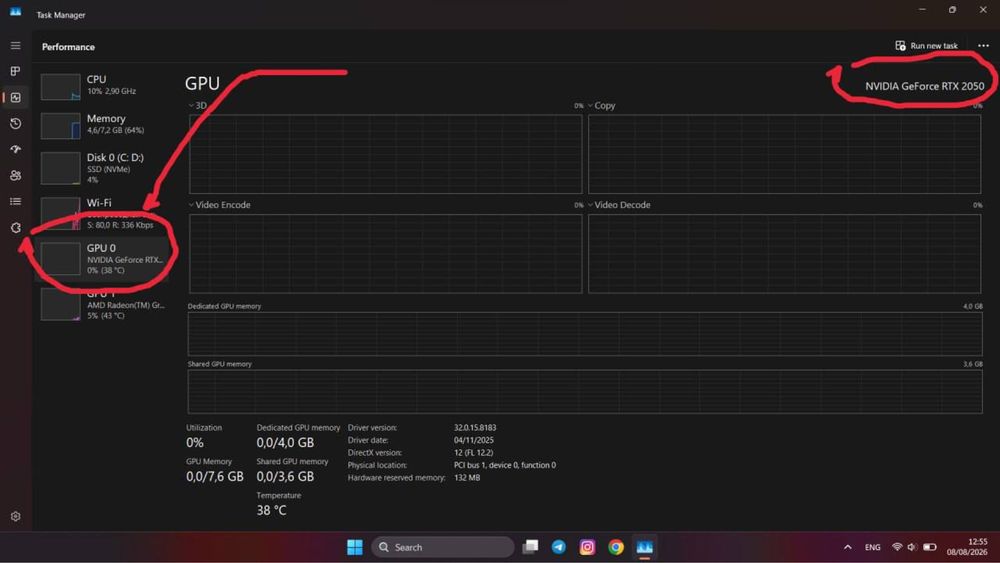Open App history page icon
1000x563 pixels.
click(x=15, y=124)
